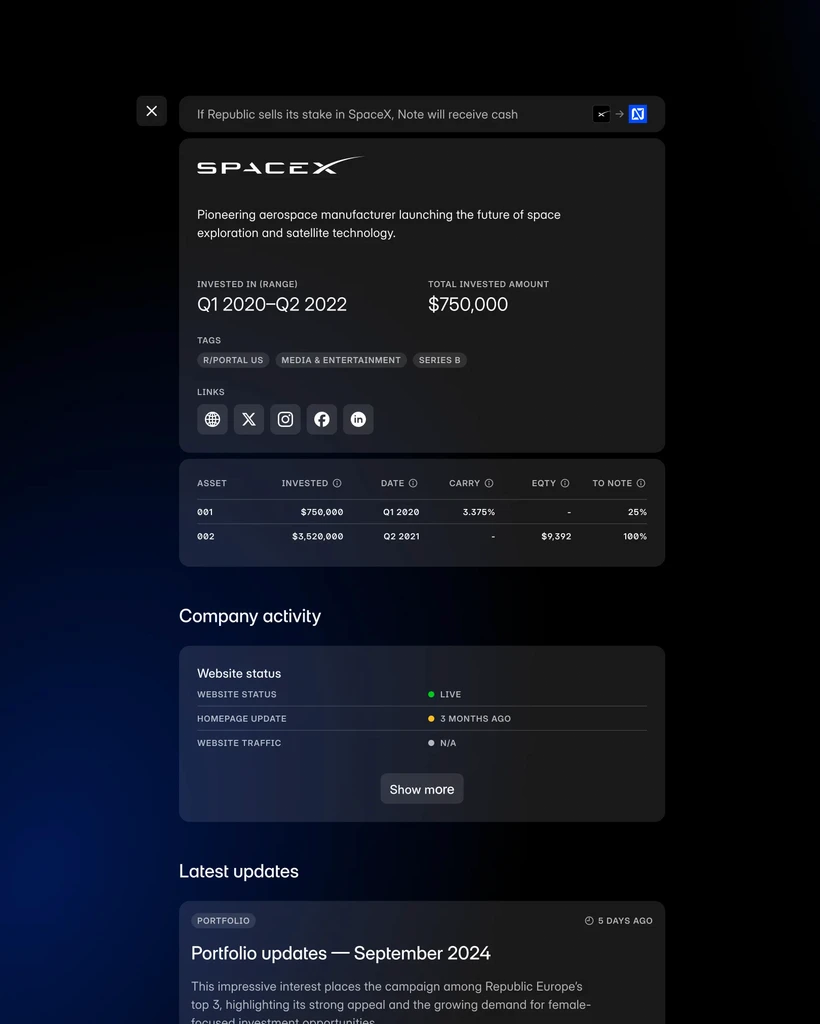Open the SpaceX Instagram link

[x=285, y=419]
